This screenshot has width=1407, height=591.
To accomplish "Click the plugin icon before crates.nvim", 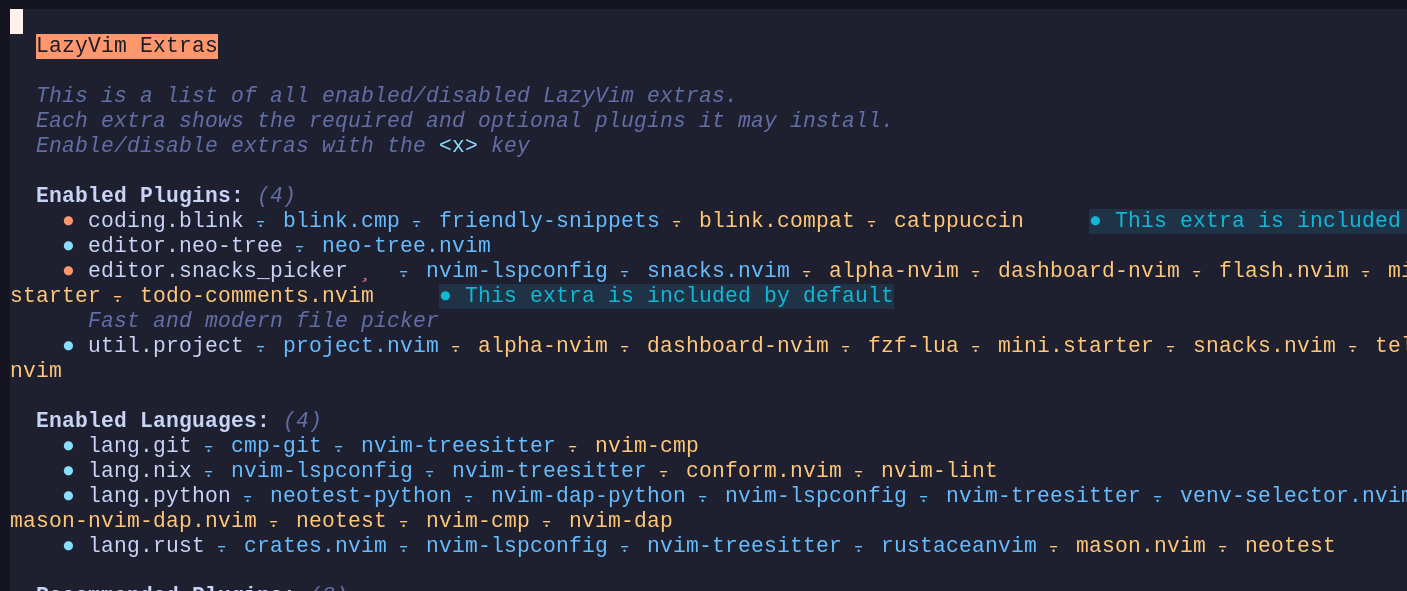I will pyautogui.click(x=222, y=548).
